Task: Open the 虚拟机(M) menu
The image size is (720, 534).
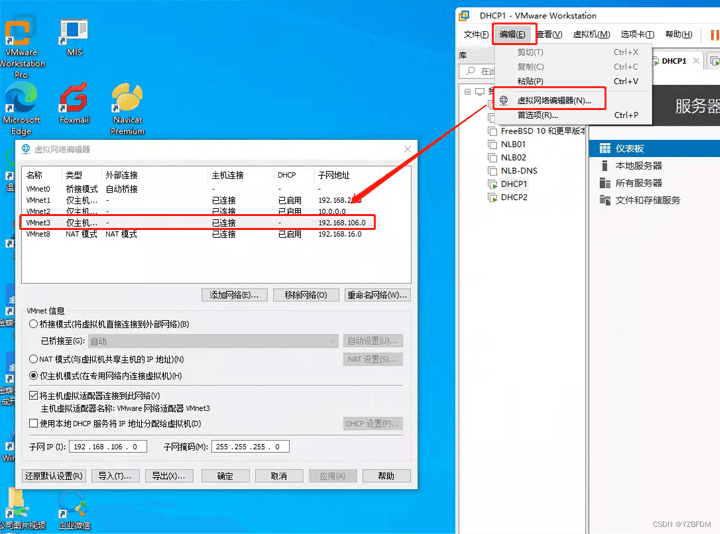Action: pos(591,34)
